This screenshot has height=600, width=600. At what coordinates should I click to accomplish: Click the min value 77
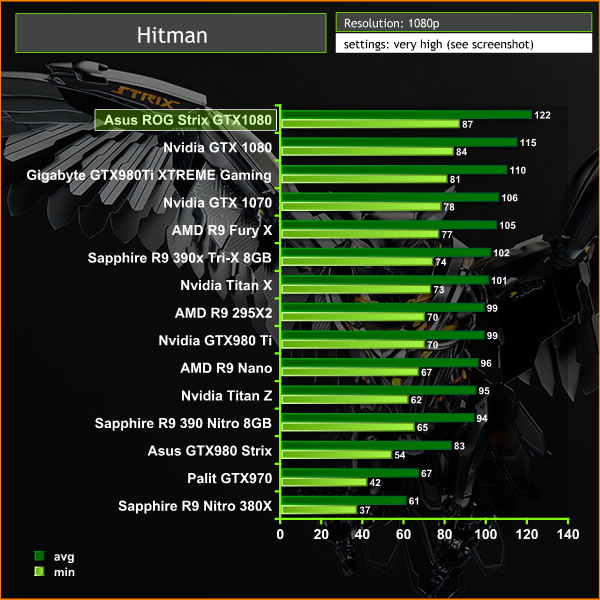(x=447, y=235)
